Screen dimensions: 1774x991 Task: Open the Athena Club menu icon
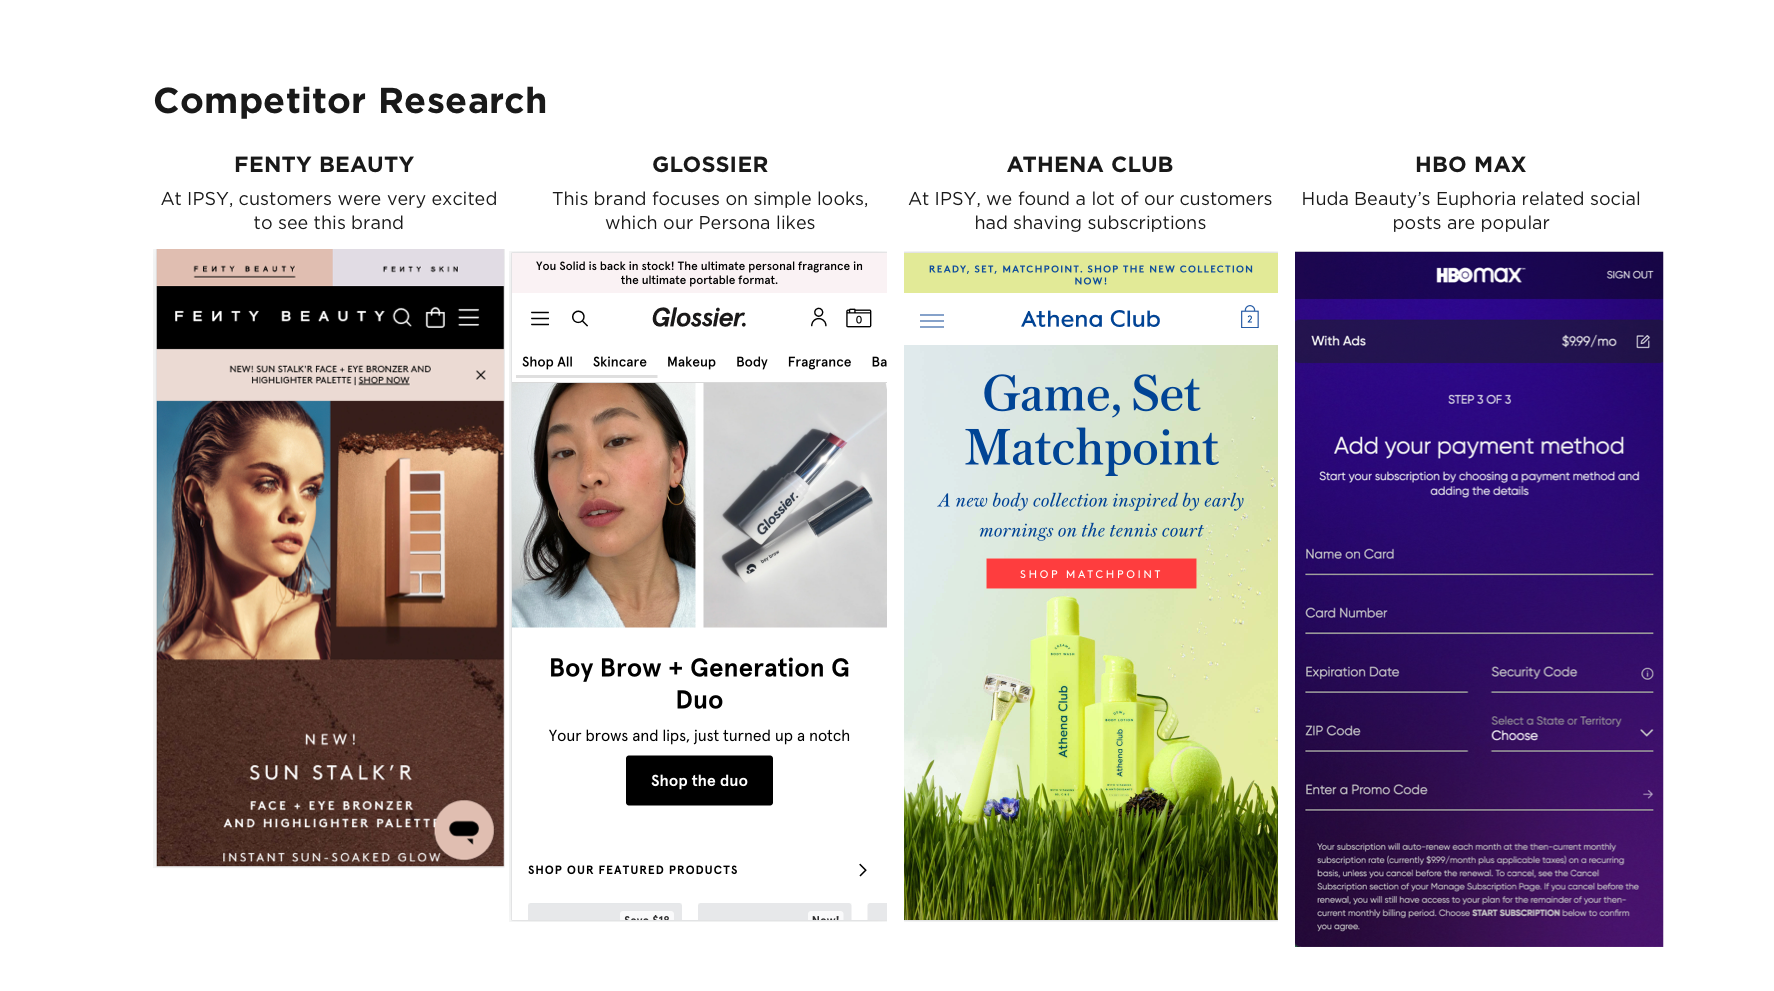tap(932, 321)
